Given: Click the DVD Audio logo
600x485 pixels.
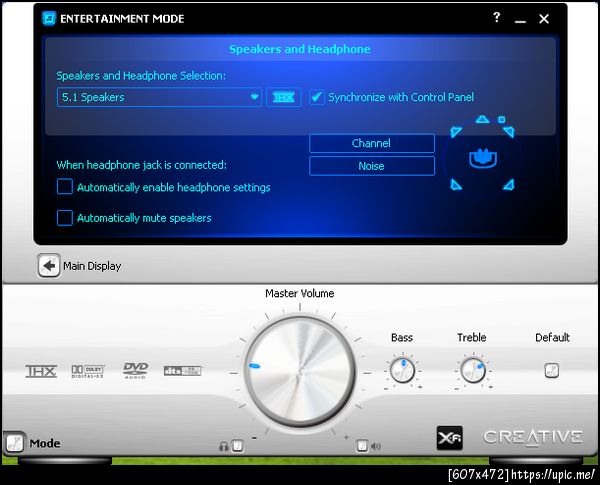Looking at the screenshot, I should click(135, 371).
